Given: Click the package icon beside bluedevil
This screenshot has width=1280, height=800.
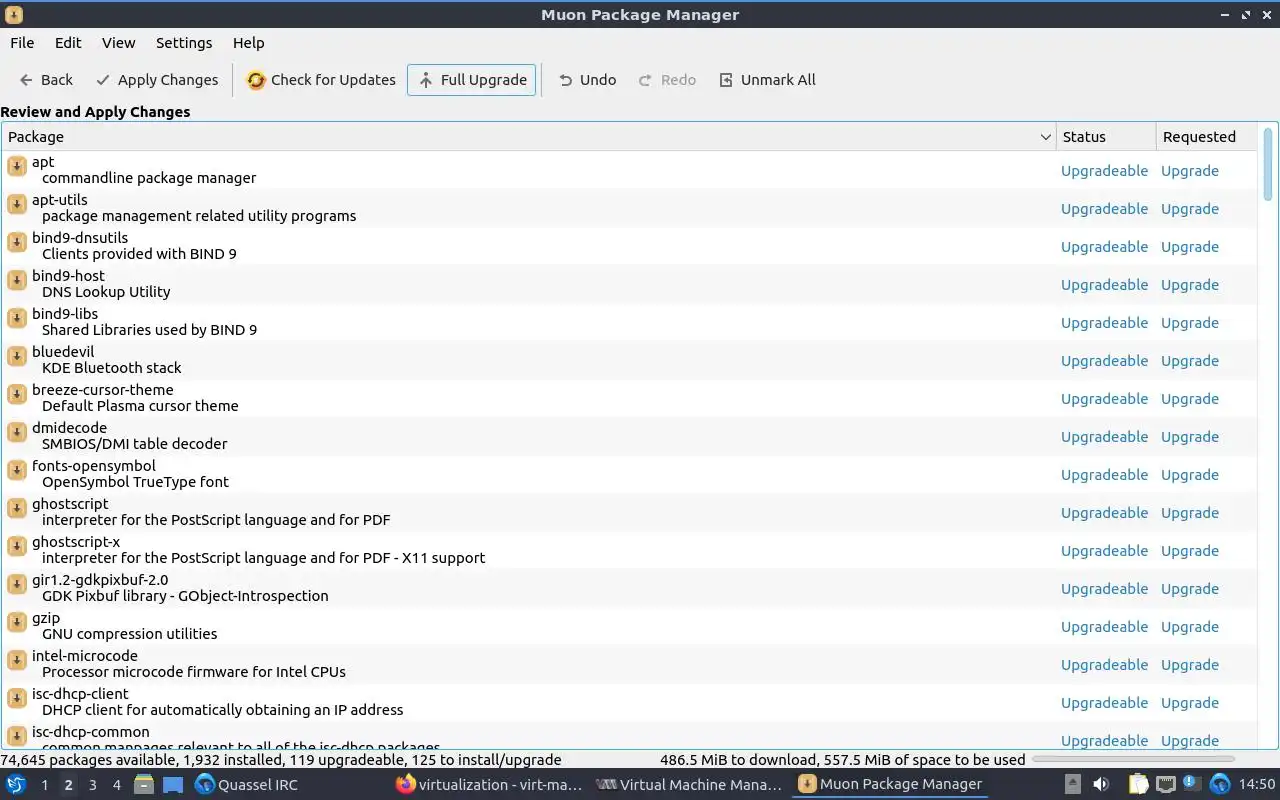Looking at the screenshot, I should tap(16, 356).
